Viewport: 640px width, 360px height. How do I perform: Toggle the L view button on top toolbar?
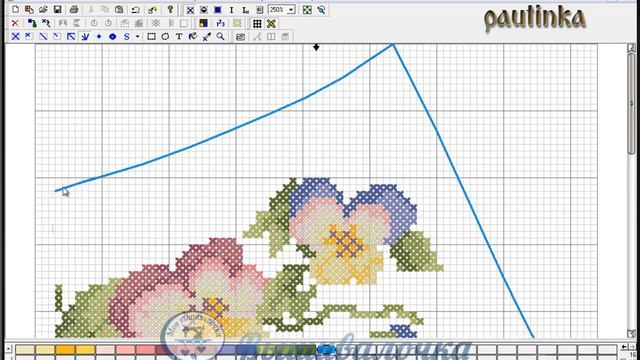tap(245, 9)
